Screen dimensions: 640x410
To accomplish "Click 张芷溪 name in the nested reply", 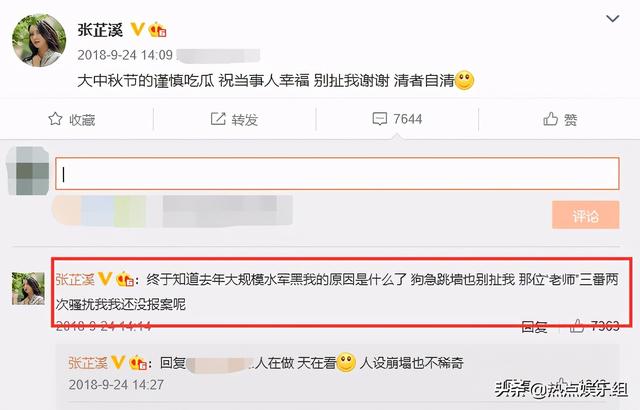I will pyautogui.click(x=88, y=362).
